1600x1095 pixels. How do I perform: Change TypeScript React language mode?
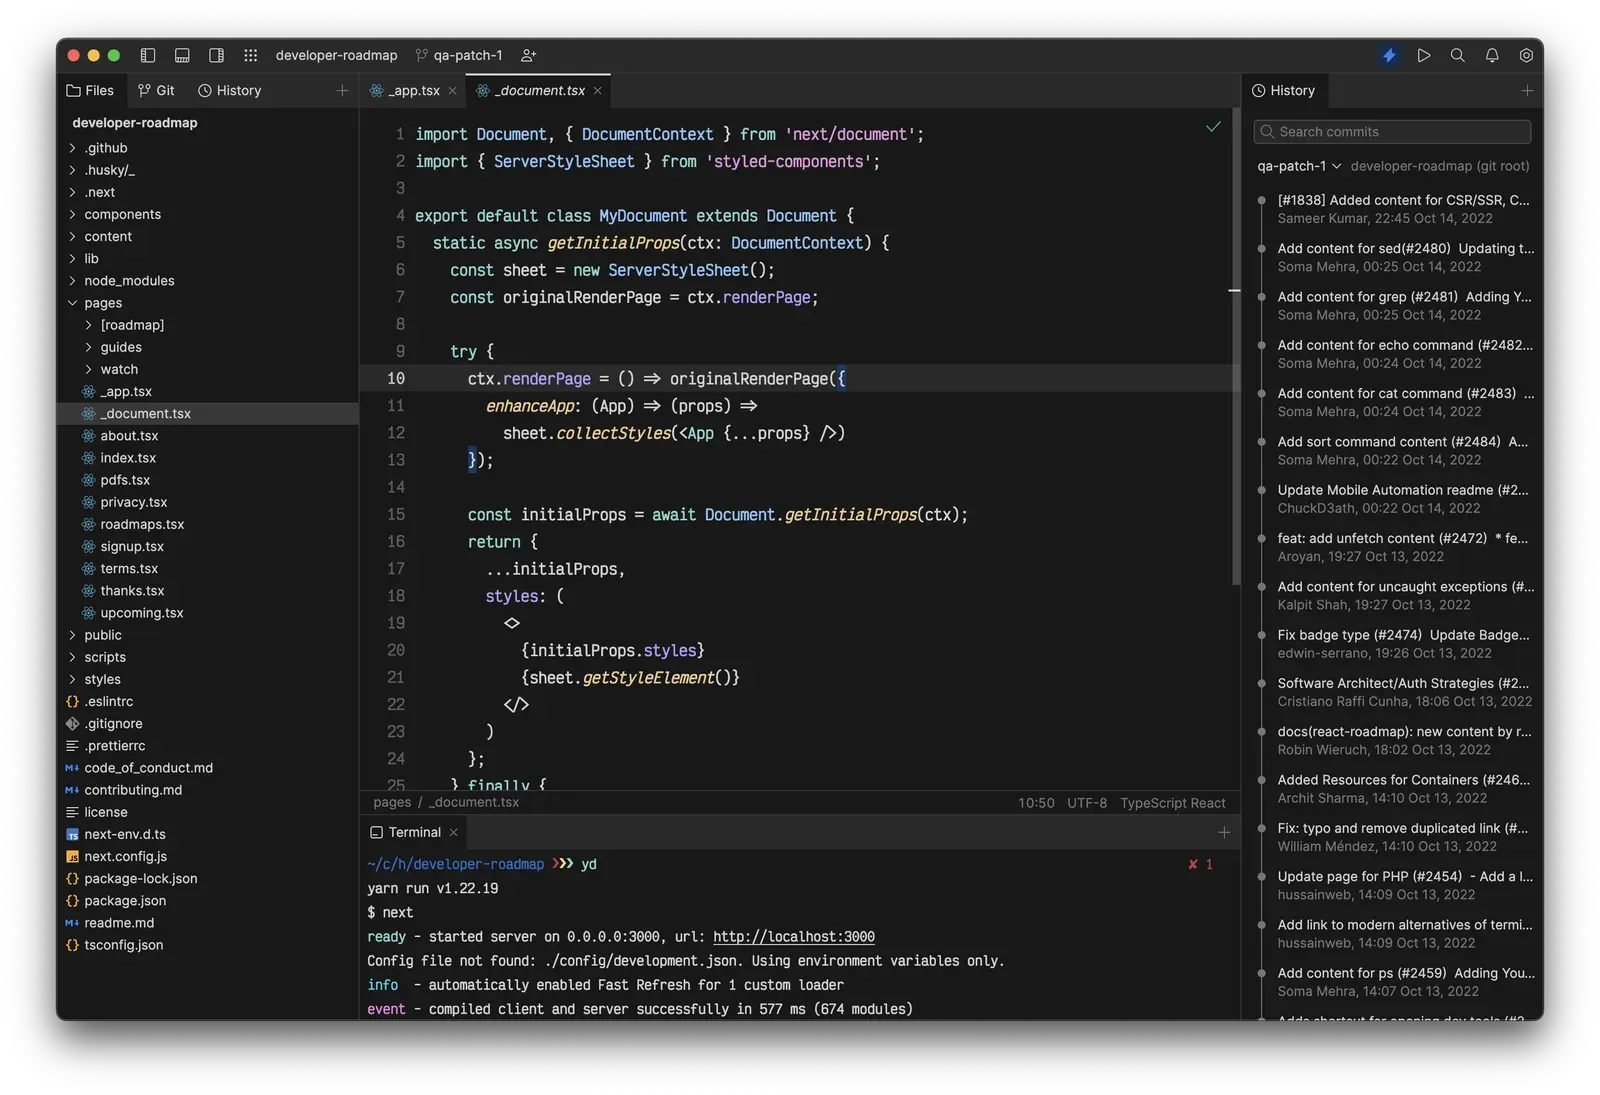tap(1172, 803)
